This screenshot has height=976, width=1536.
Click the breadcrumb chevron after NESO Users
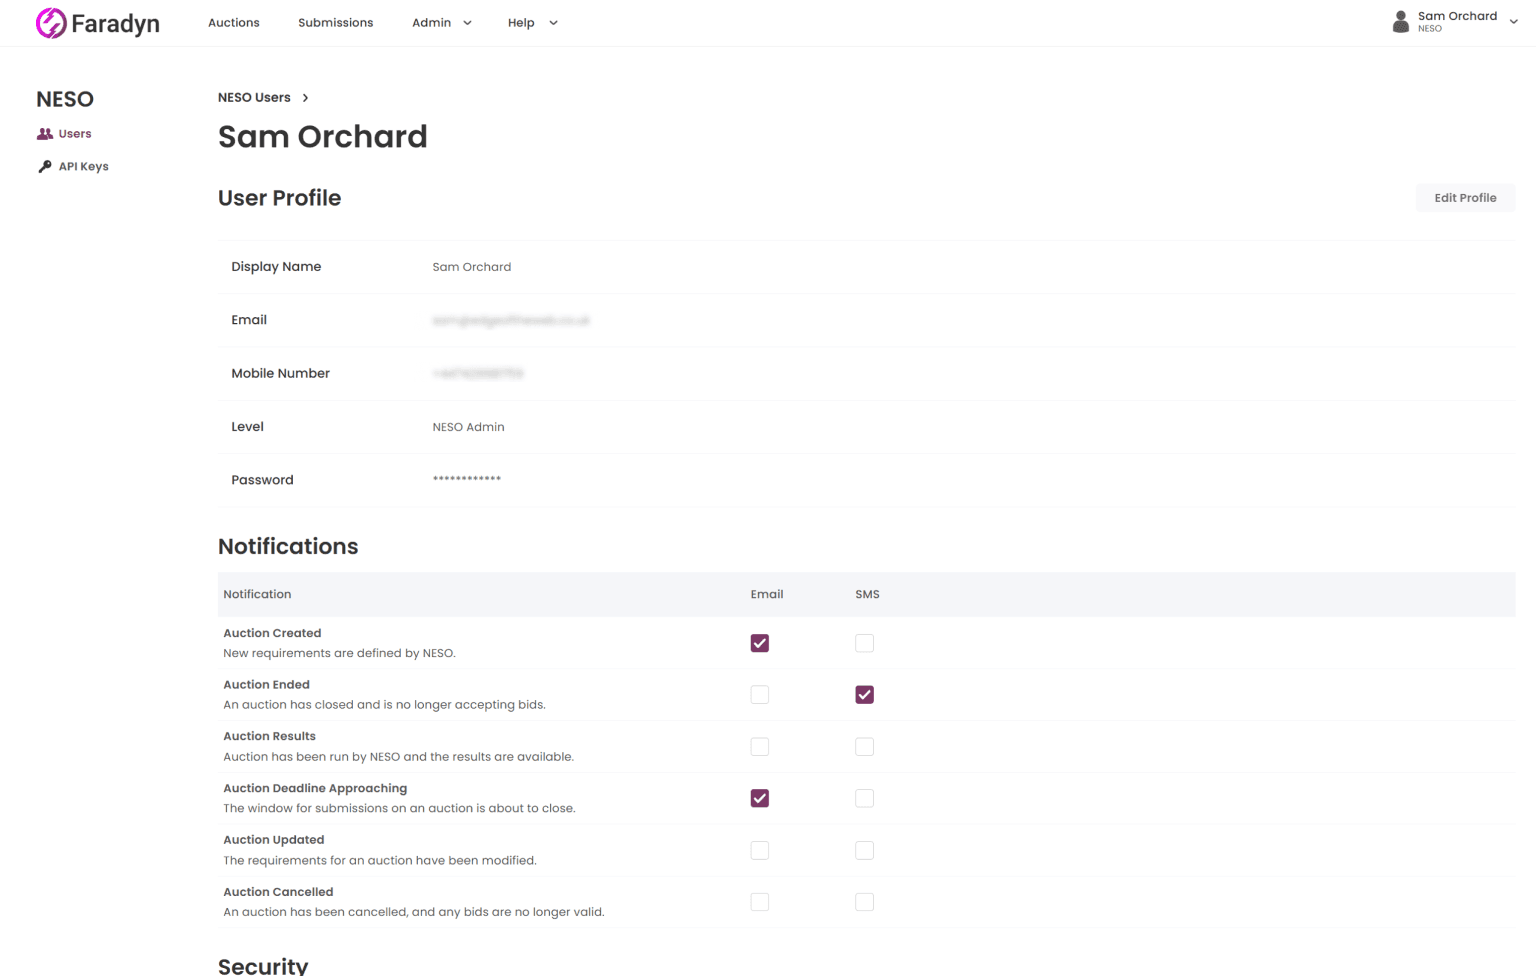pyautogui.click(x=305, y=98)
